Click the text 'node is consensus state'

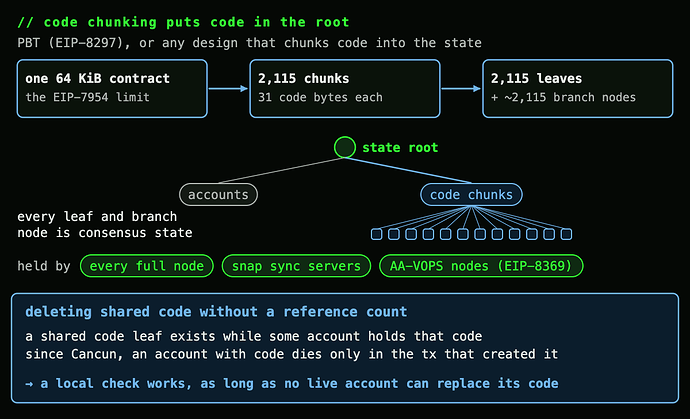(105, 232)
